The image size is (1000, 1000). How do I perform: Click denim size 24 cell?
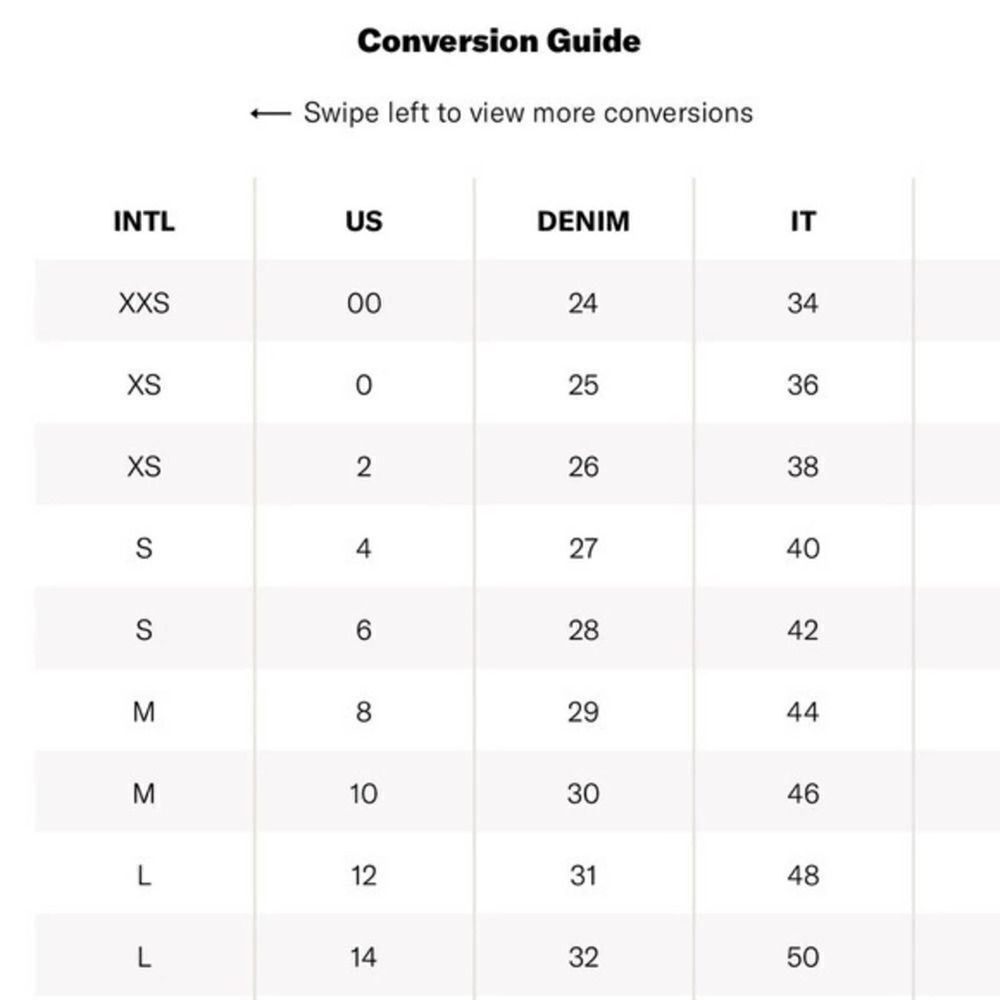coord(583,303)
